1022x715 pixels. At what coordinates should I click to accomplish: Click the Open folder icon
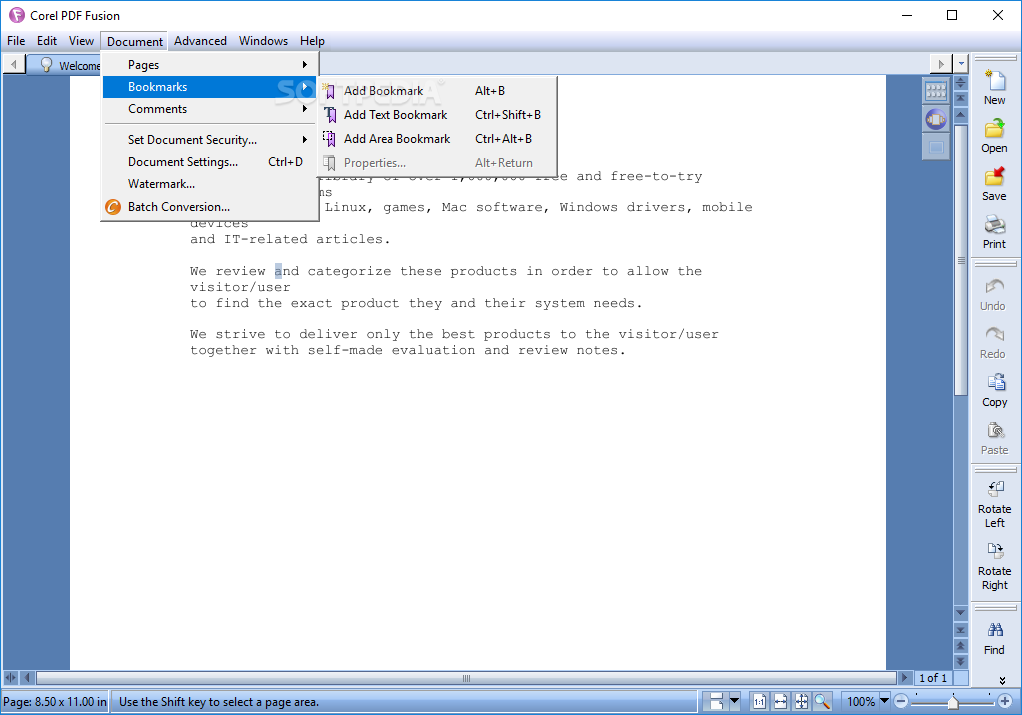[x=995, y=128]
